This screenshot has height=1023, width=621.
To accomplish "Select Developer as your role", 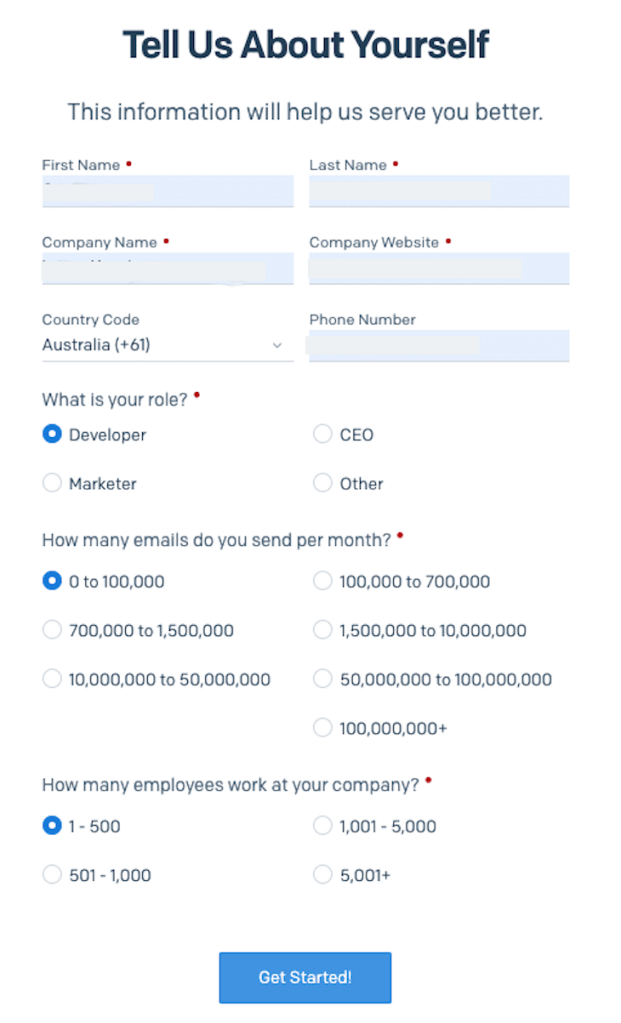I will point(52,434).
